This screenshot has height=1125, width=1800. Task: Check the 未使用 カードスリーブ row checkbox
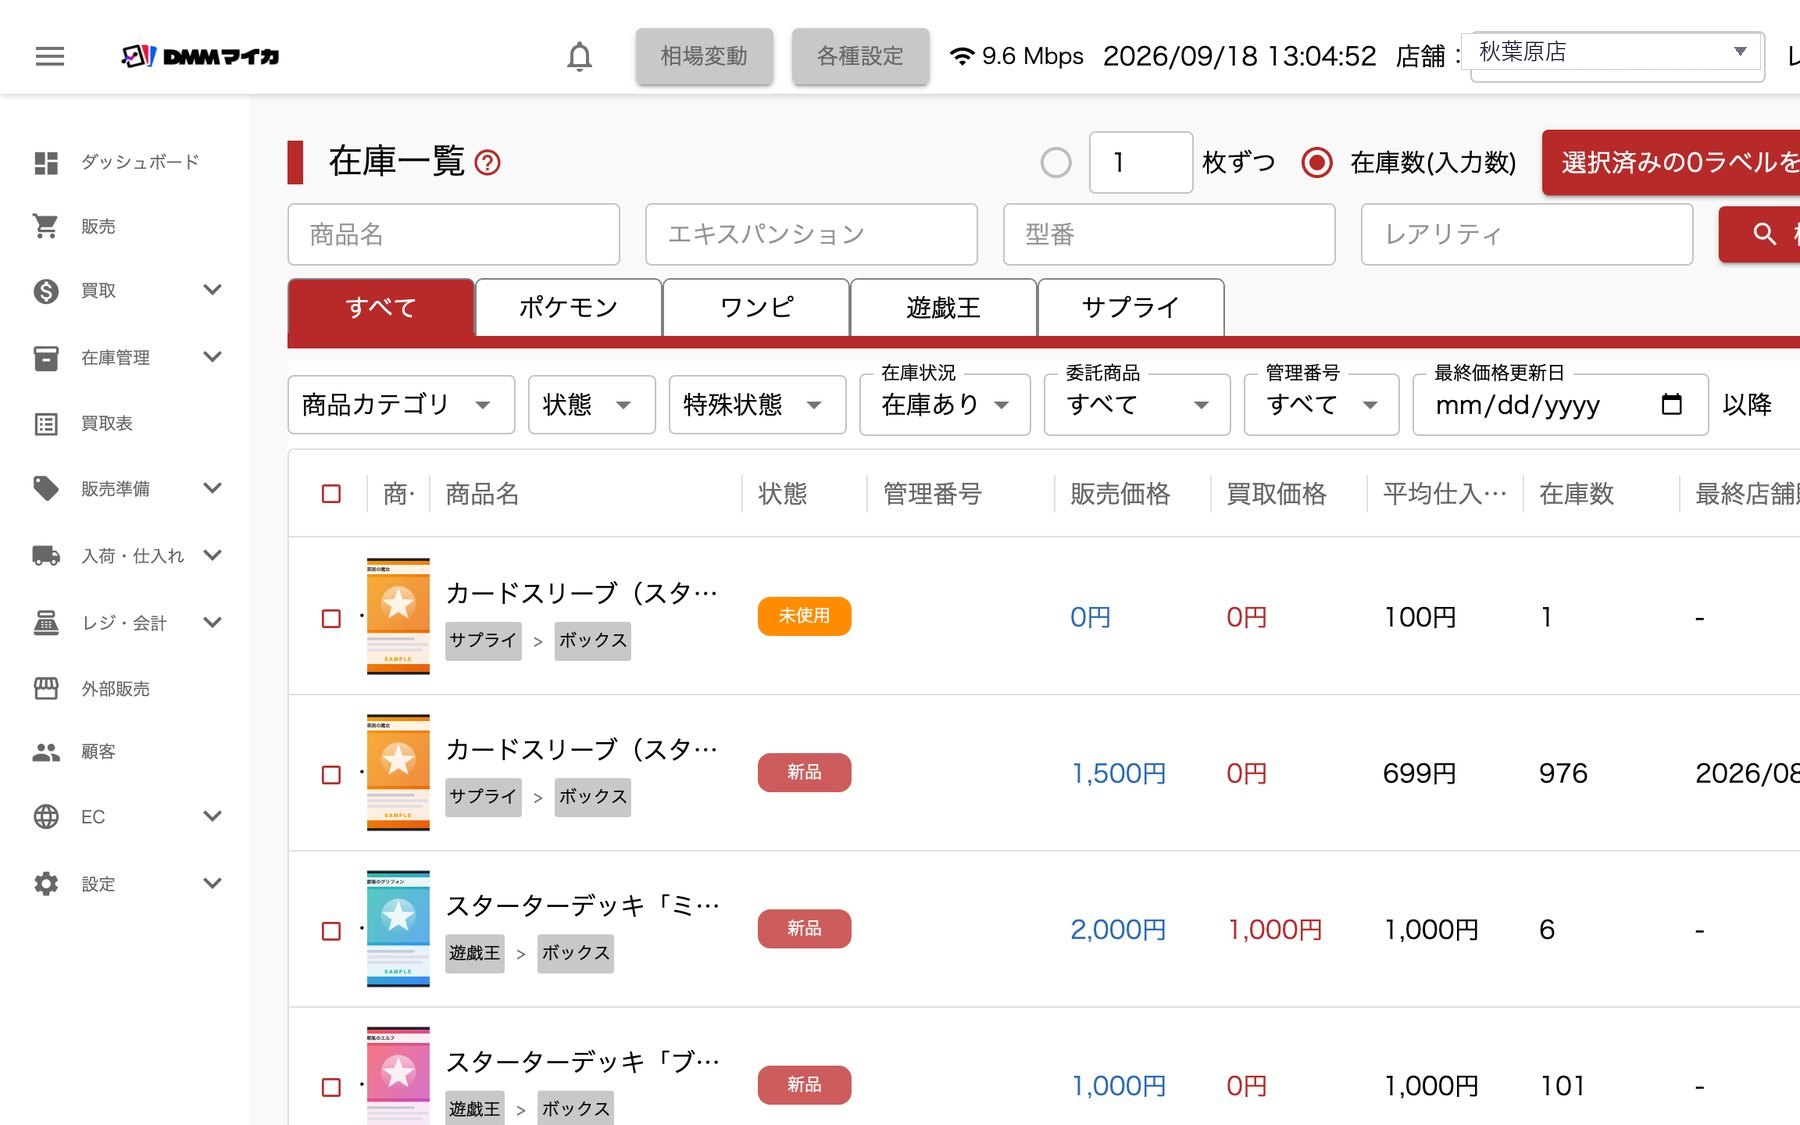[331, 618]
